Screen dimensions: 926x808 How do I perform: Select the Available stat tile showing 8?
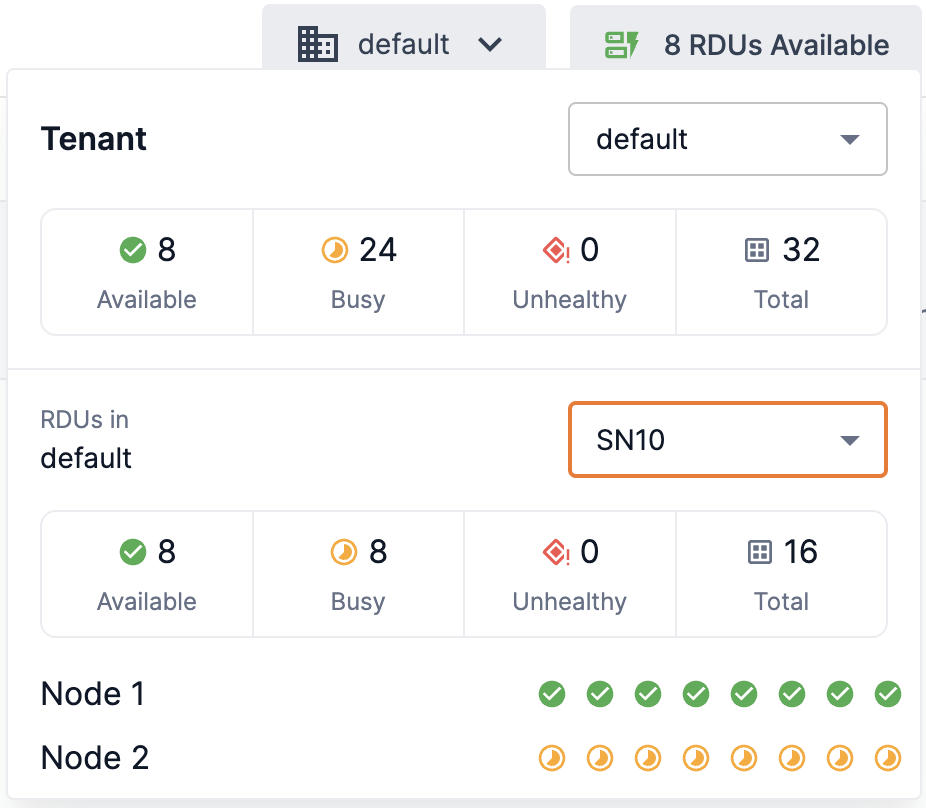146,272
